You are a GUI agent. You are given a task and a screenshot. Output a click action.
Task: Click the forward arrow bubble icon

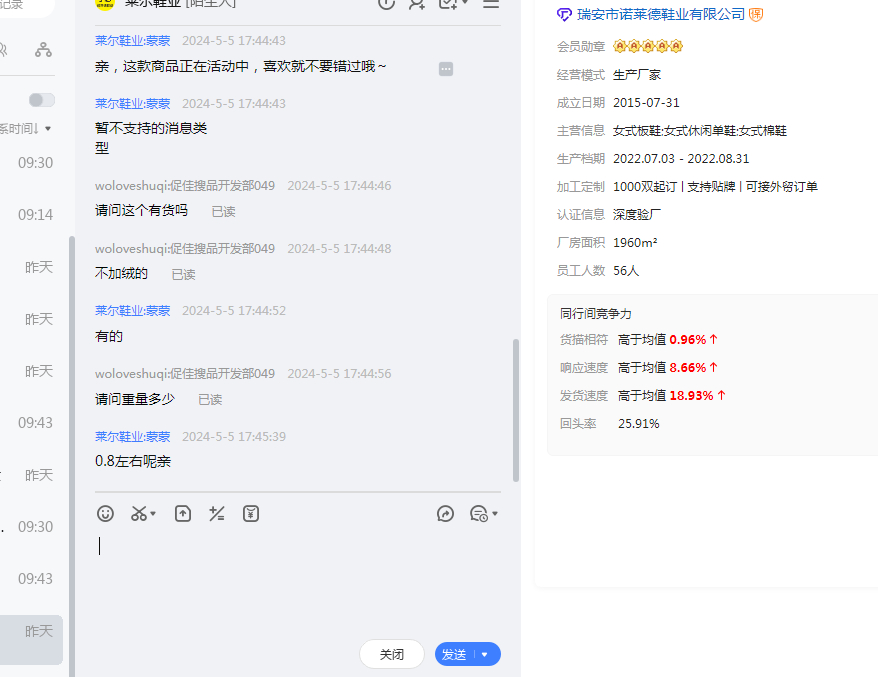pyautogui.click(x=446, y=513)
